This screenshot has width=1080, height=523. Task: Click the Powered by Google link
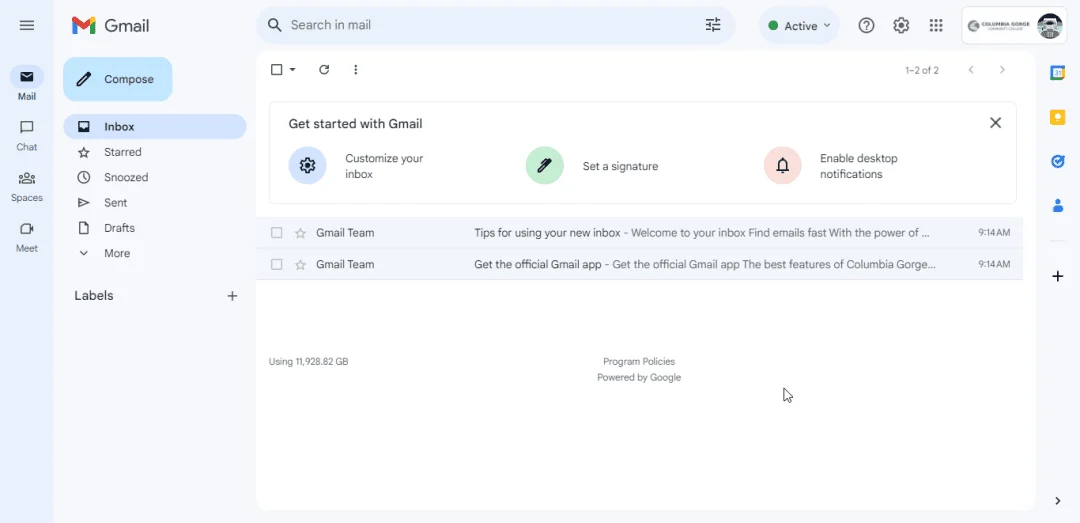click(639, 378)
